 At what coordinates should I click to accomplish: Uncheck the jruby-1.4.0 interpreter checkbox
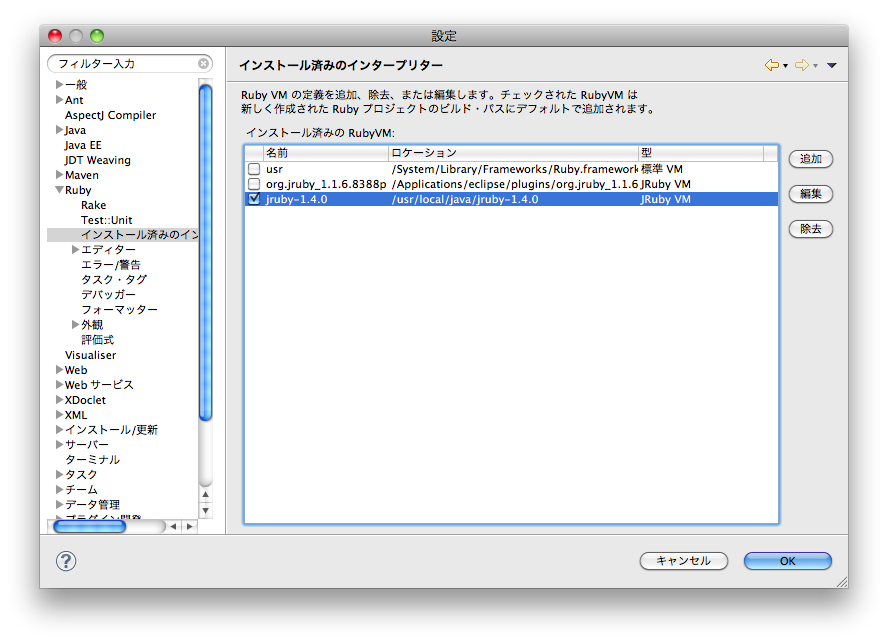pyautogui.click(x=254, y=199)
